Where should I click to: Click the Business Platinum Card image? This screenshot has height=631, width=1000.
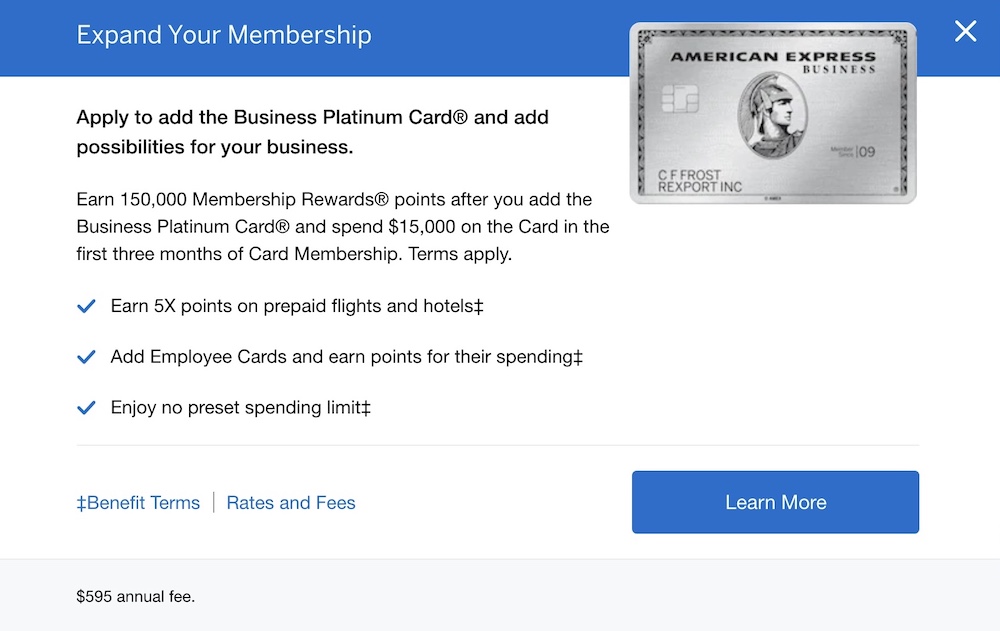coord(773,114)
